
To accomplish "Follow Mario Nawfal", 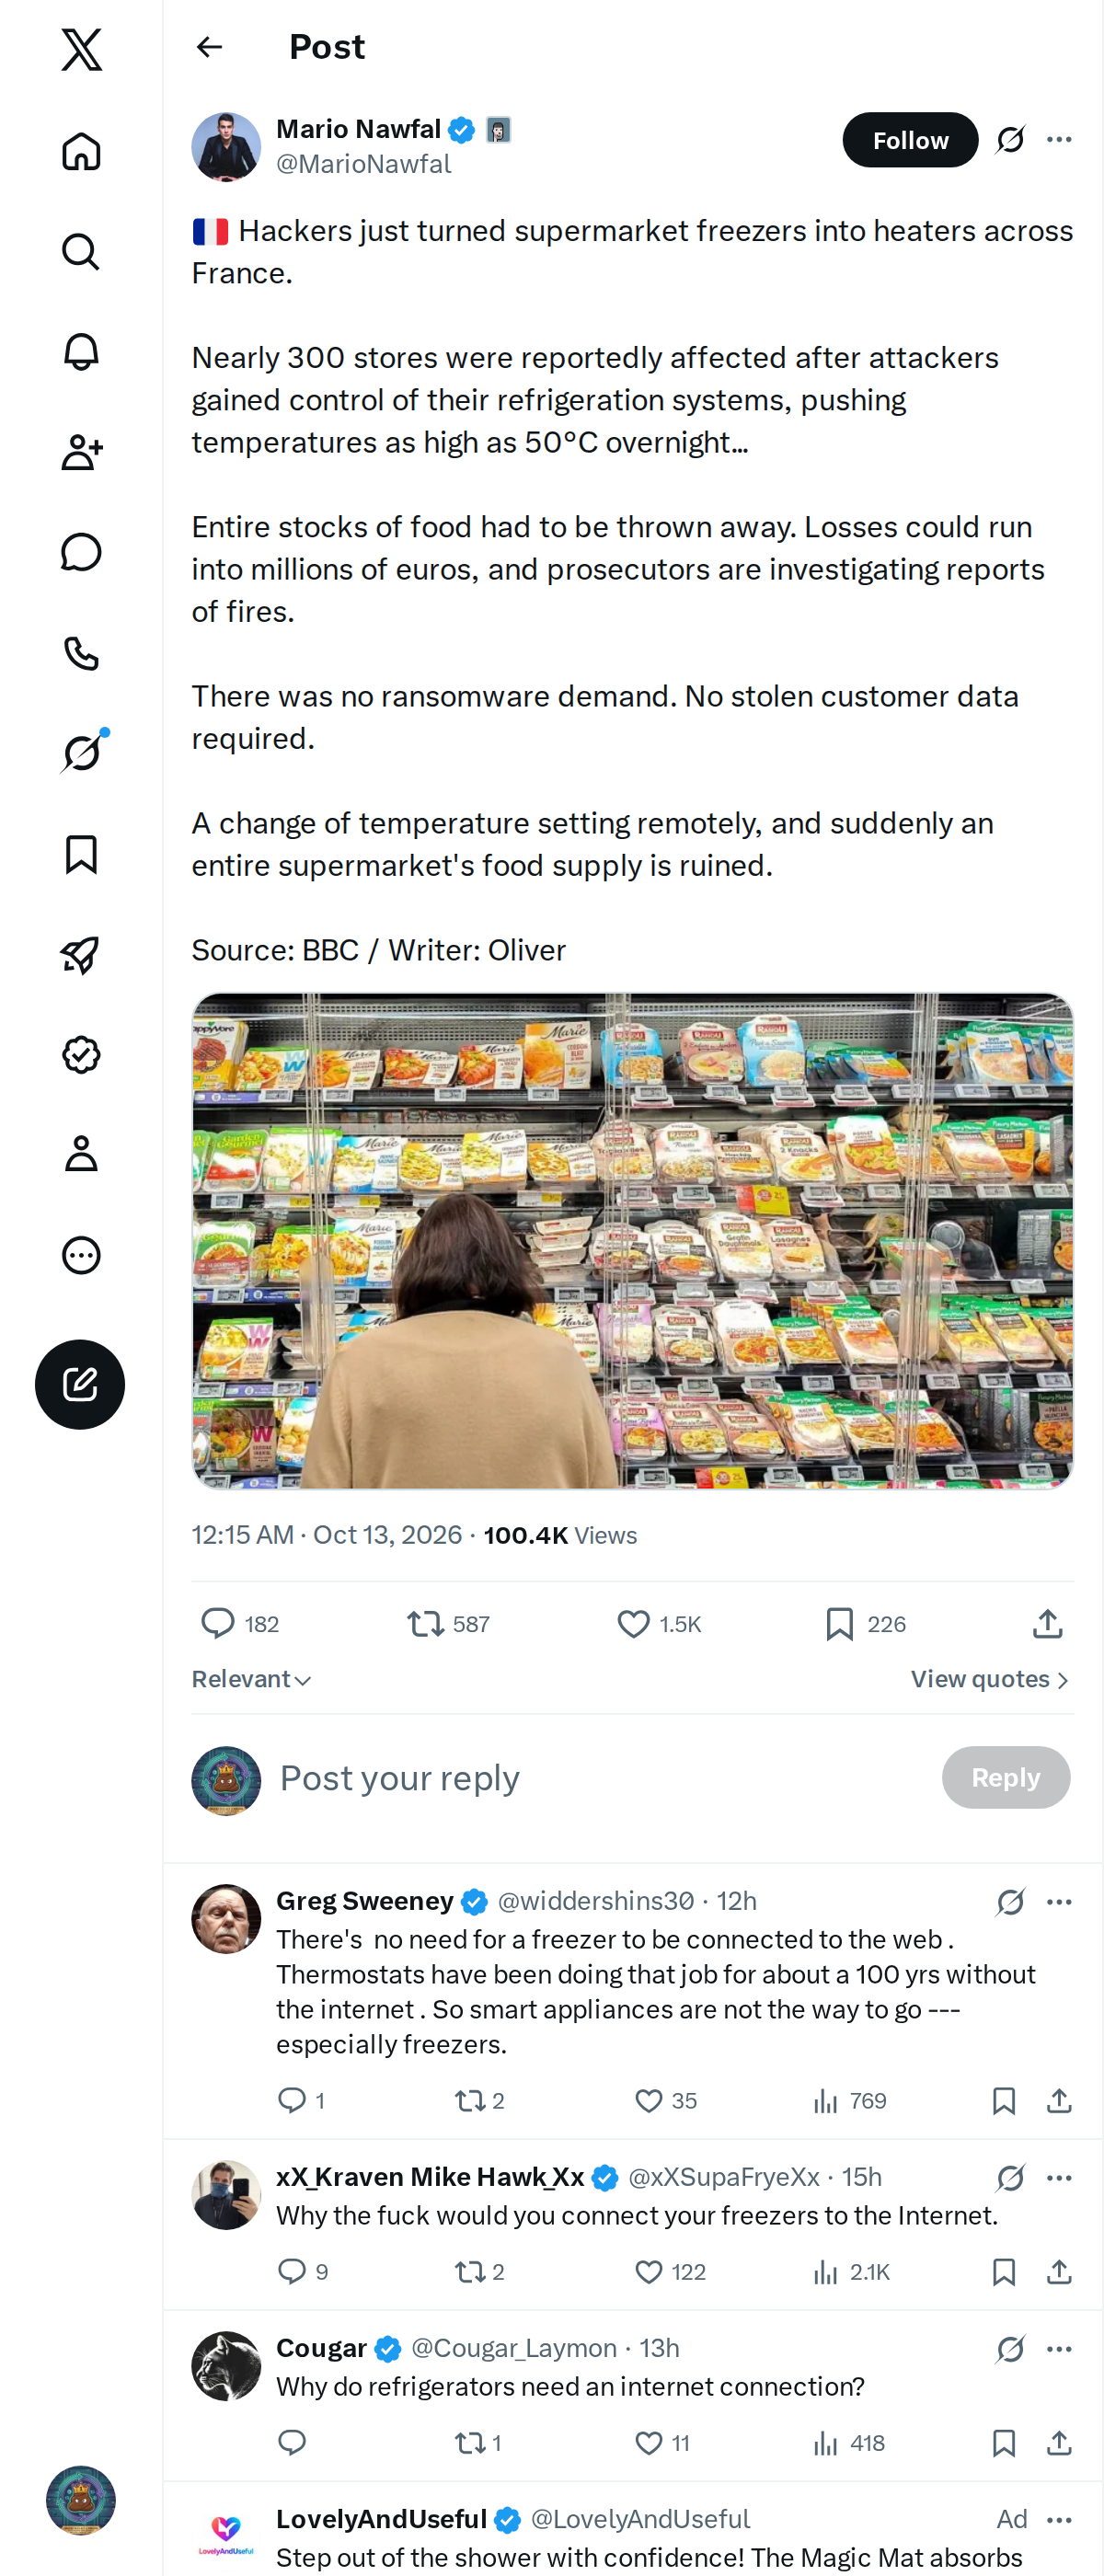I will click(910, 140).
